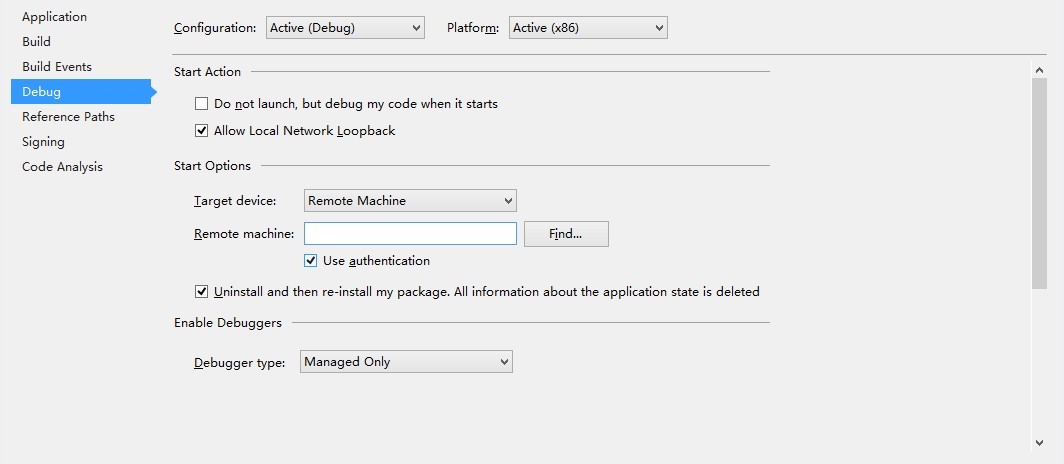Toggle Uninstall and re-install package checkbox
The width and height of the screenshot is (1064, 464).
[202, 292]
